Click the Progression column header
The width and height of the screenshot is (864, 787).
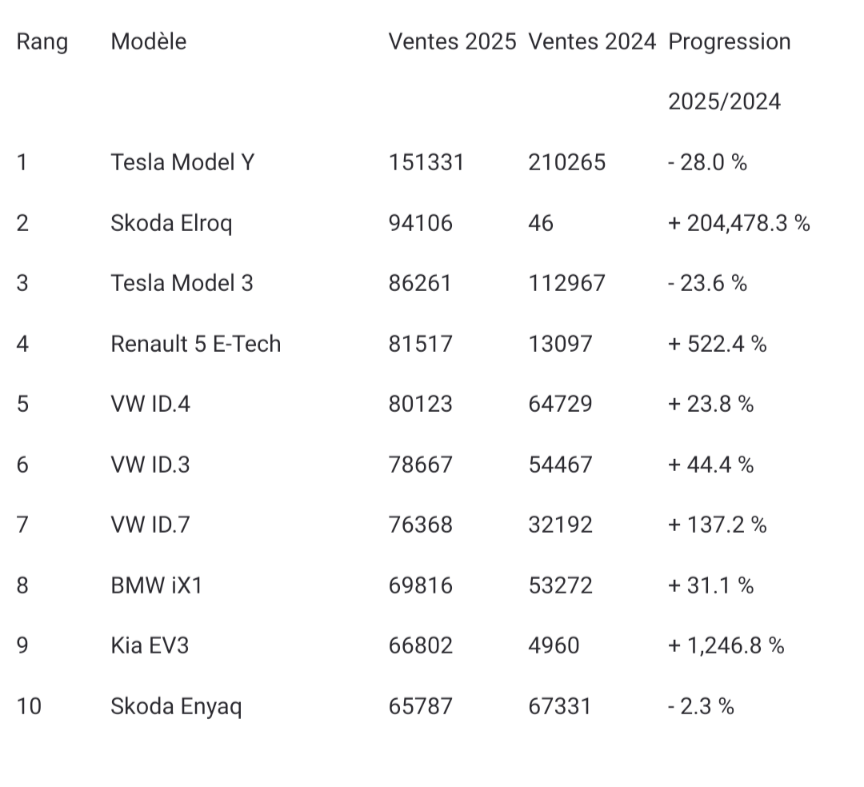click(729, 42)
